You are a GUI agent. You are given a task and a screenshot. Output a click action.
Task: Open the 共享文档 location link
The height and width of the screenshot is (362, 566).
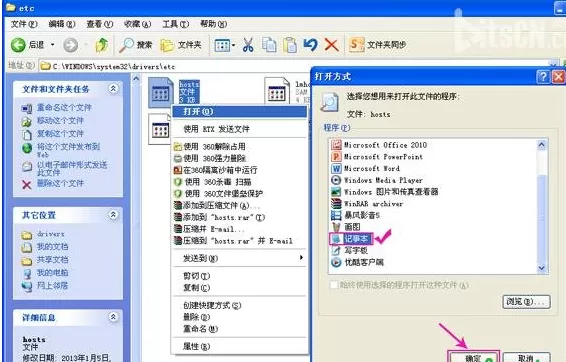(x=52, y=259)
